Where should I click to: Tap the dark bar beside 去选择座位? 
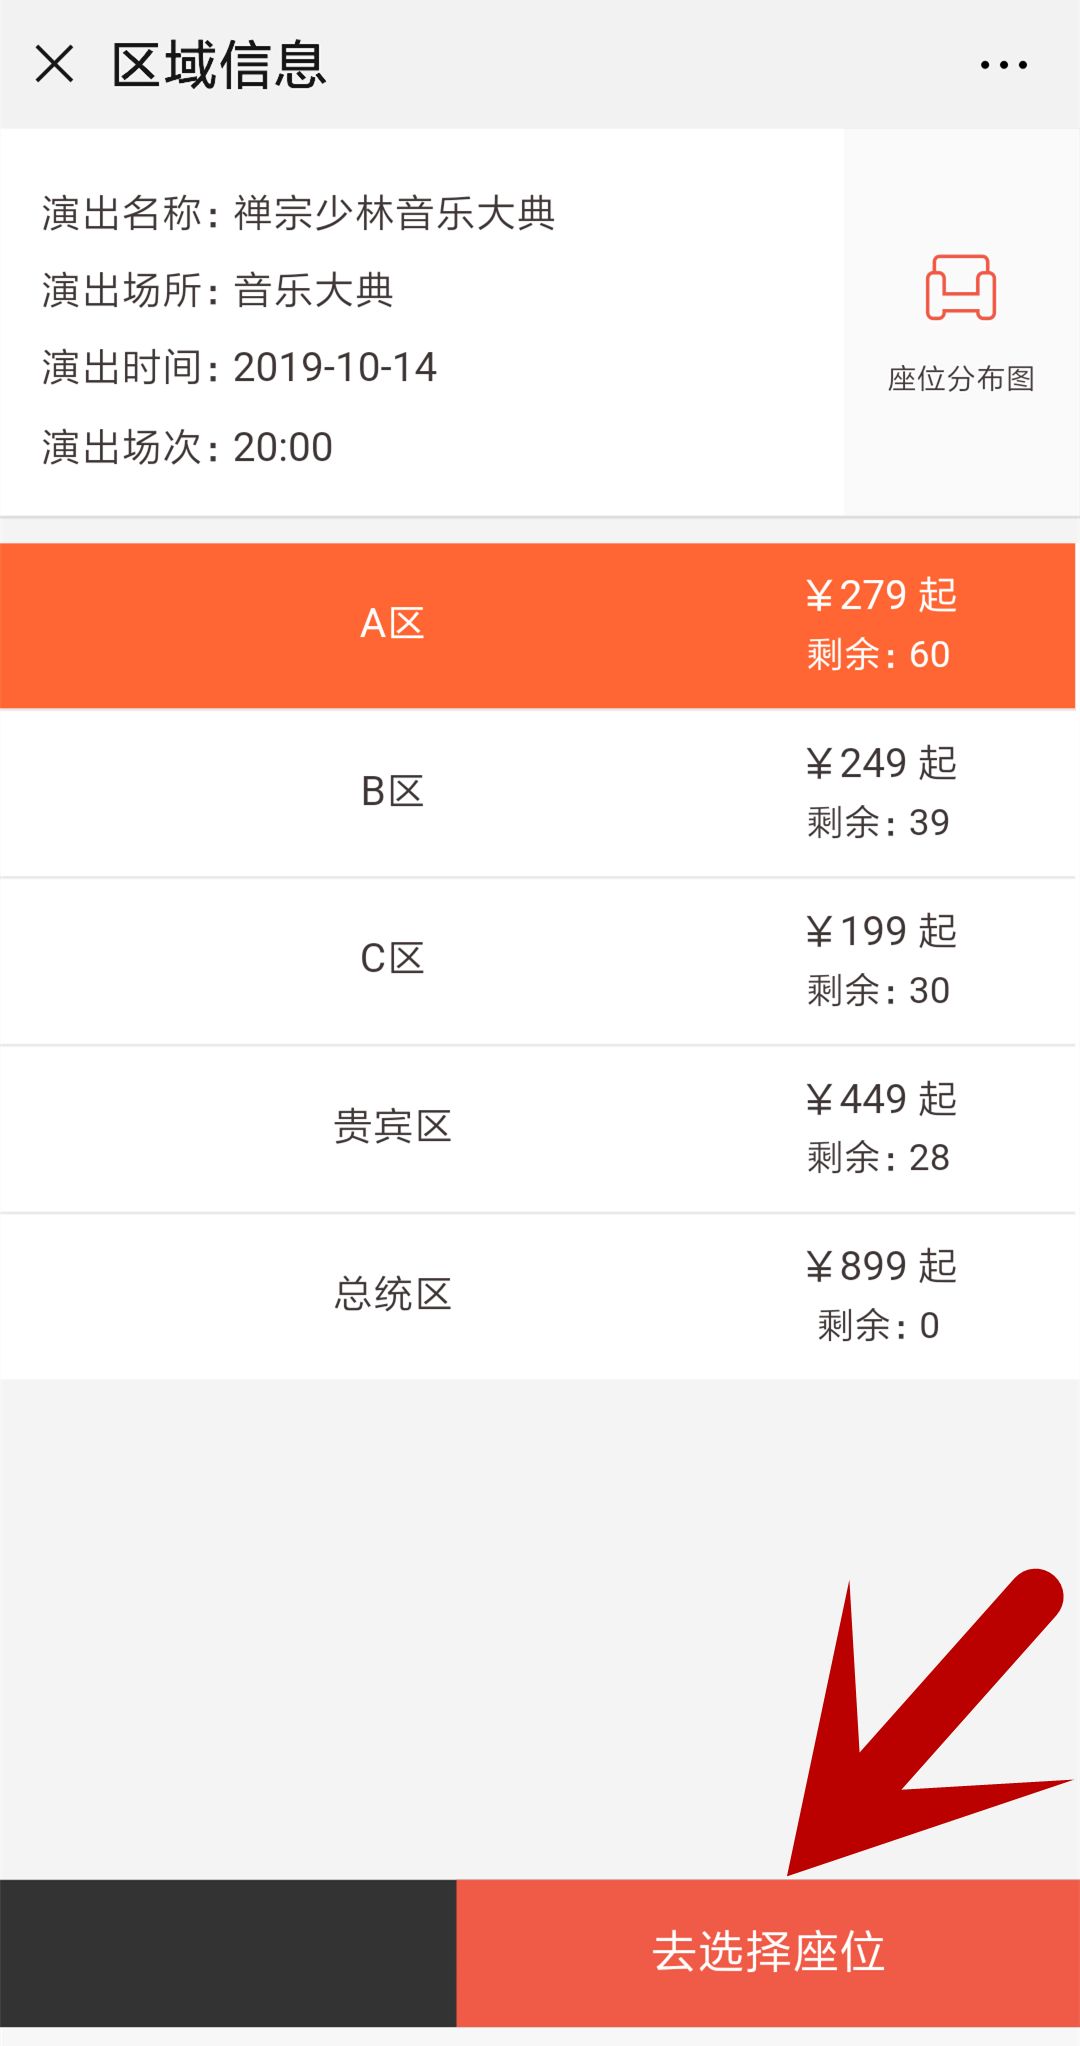(x=228, y=1952)
